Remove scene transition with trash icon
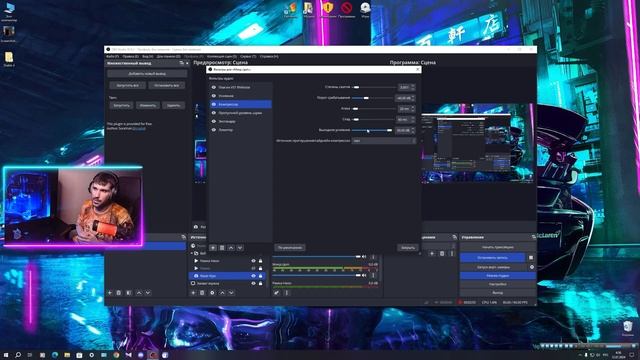Image resolution: width=640 pixels, height=360 pixels. pyautogui.click(x=442, y=253)
